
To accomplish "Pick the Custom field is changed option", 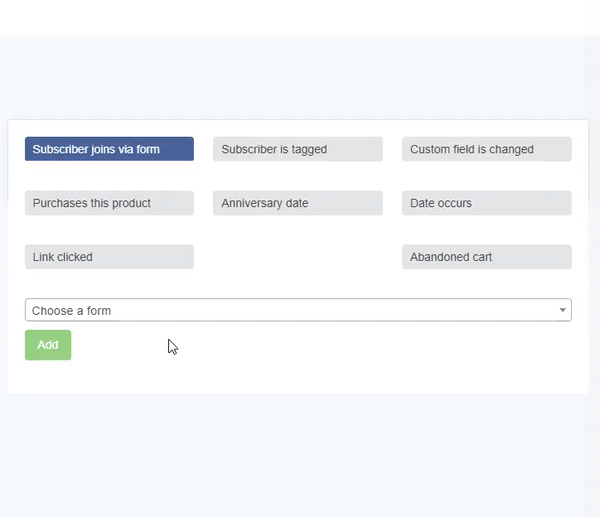I will coord(487,149).
